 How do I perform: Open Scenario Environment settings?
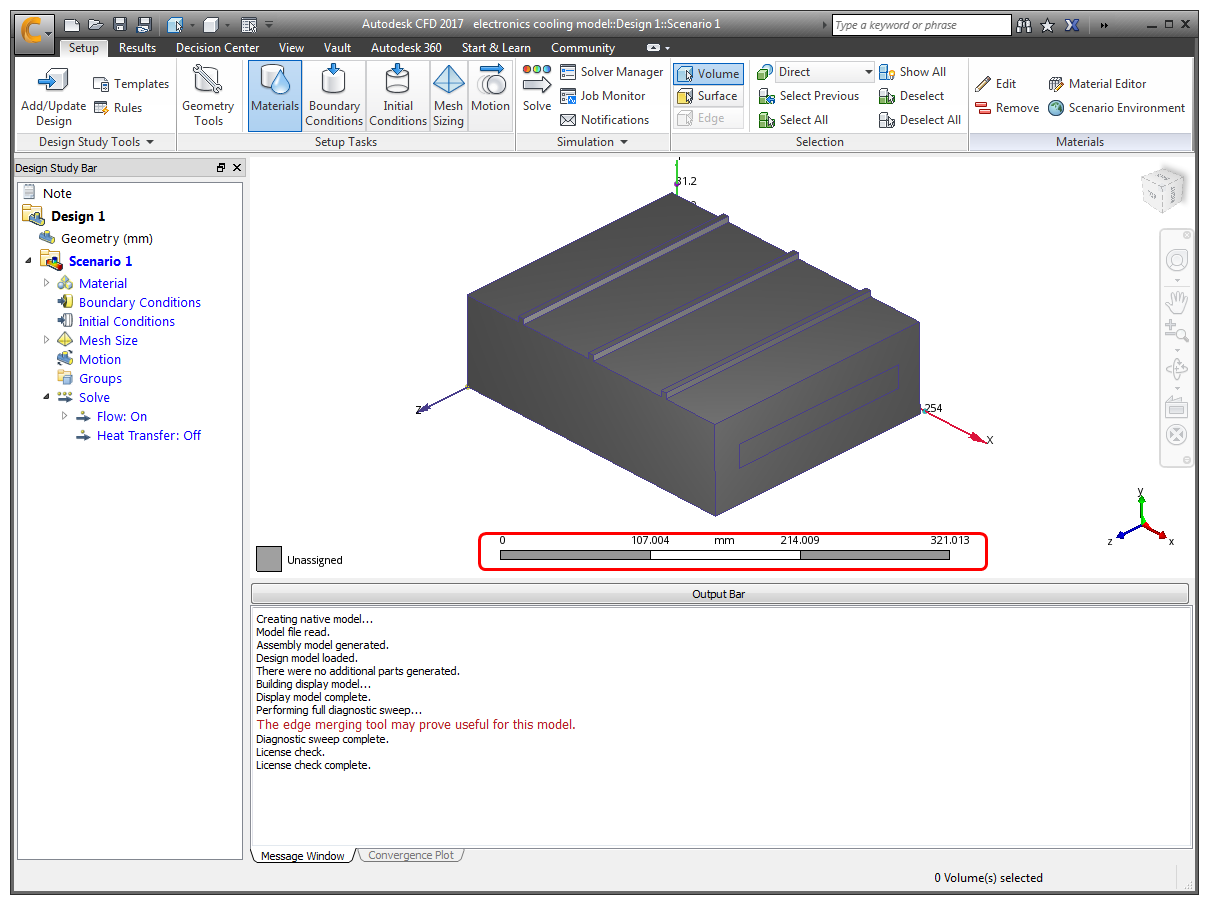(x=1116, y=108)
